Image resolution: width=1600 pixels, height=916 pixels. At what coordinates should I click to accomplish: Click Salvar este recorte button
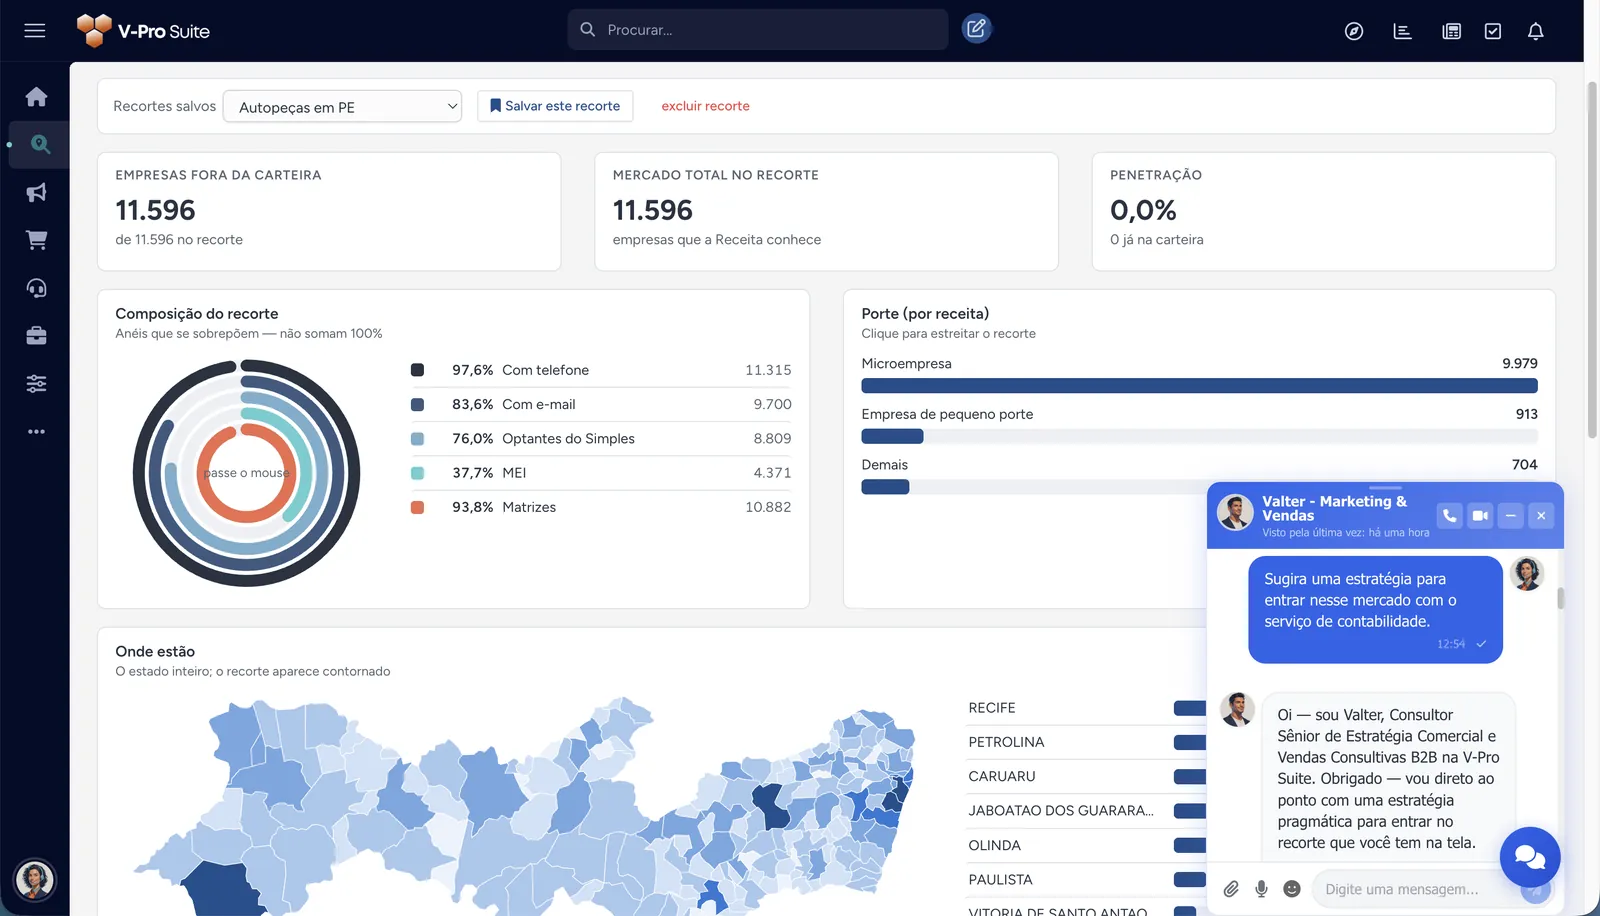555,106
